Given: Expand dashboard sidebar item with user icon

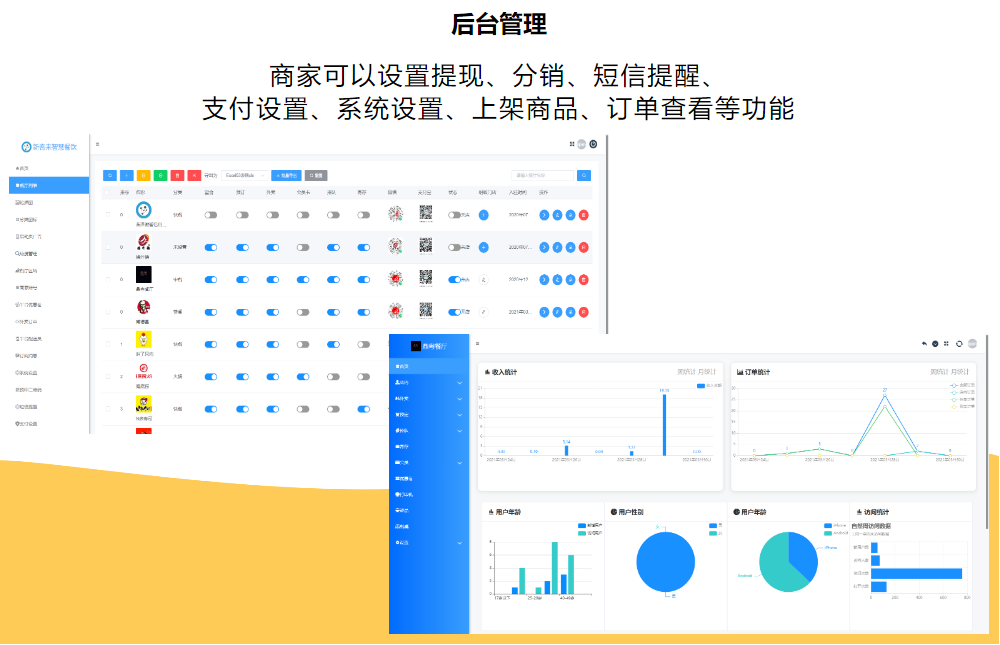Looking at the screenshot, I should click(429, 382).
